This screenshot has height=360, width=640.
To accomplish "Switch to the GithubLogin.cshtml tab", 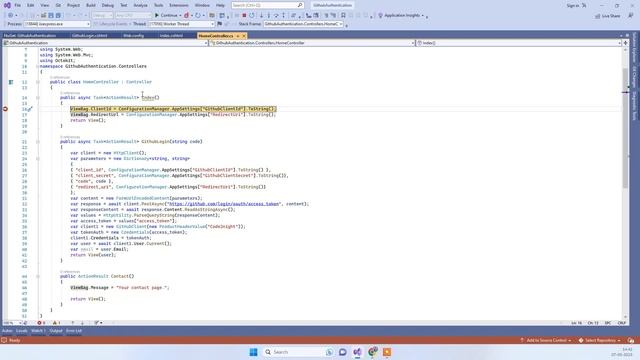I will [89, 36].
